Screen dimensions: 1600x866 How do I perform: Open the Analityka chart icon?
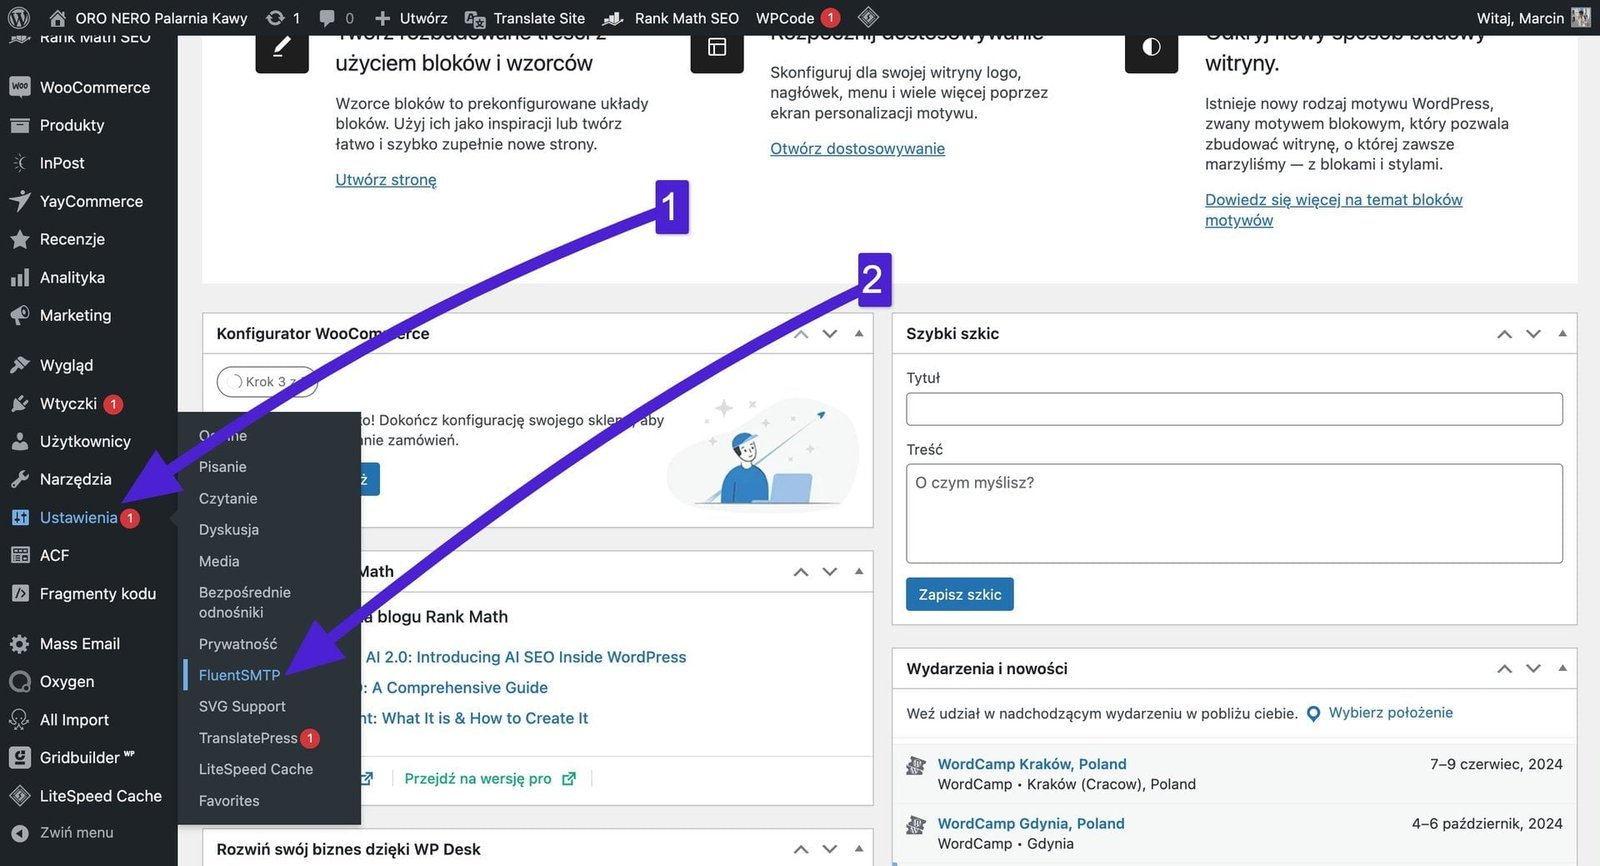pos(19,278)
